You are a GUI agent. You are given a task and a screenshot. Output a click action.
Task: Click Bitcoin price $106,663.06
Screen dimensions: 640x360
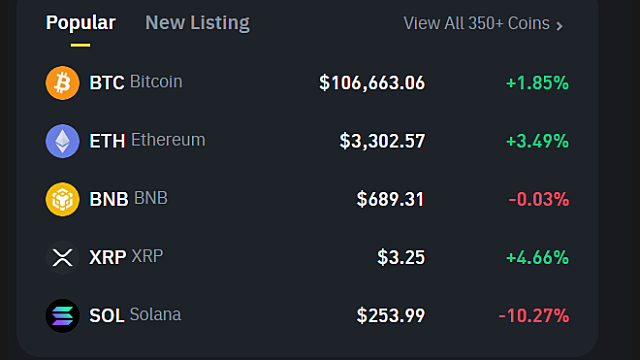click(372, 83)
